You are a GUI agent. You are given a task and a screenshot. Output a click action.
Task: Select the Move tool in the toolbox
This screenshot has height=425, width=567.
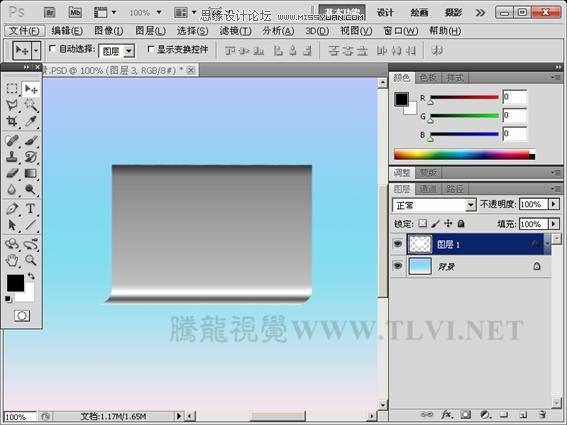pyautogui.click(x=31, y=89)
